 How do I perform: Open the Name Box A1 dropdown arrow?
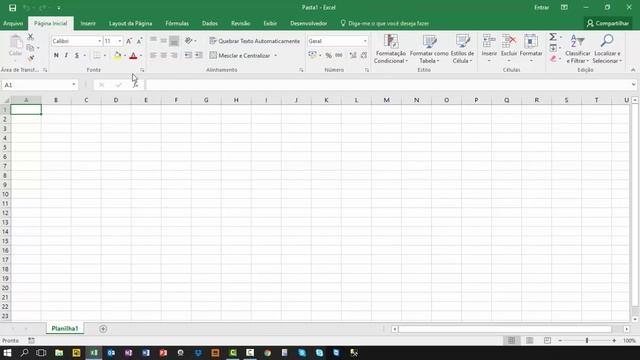point(73,85)
